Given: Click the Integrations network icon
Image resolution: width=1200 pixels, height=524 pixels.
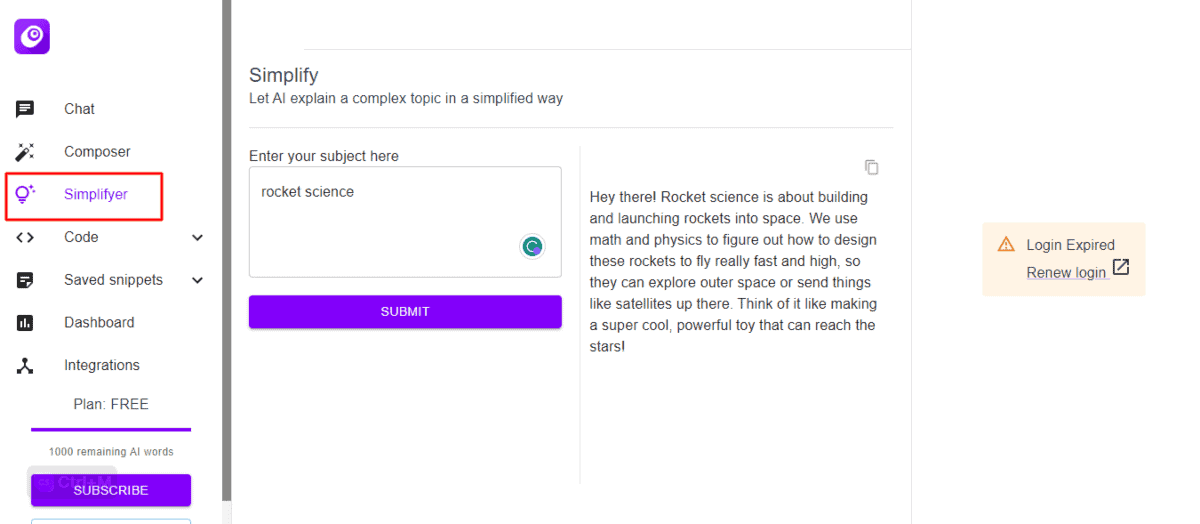Looking at the screenshot, I should [x=25, y=366].
